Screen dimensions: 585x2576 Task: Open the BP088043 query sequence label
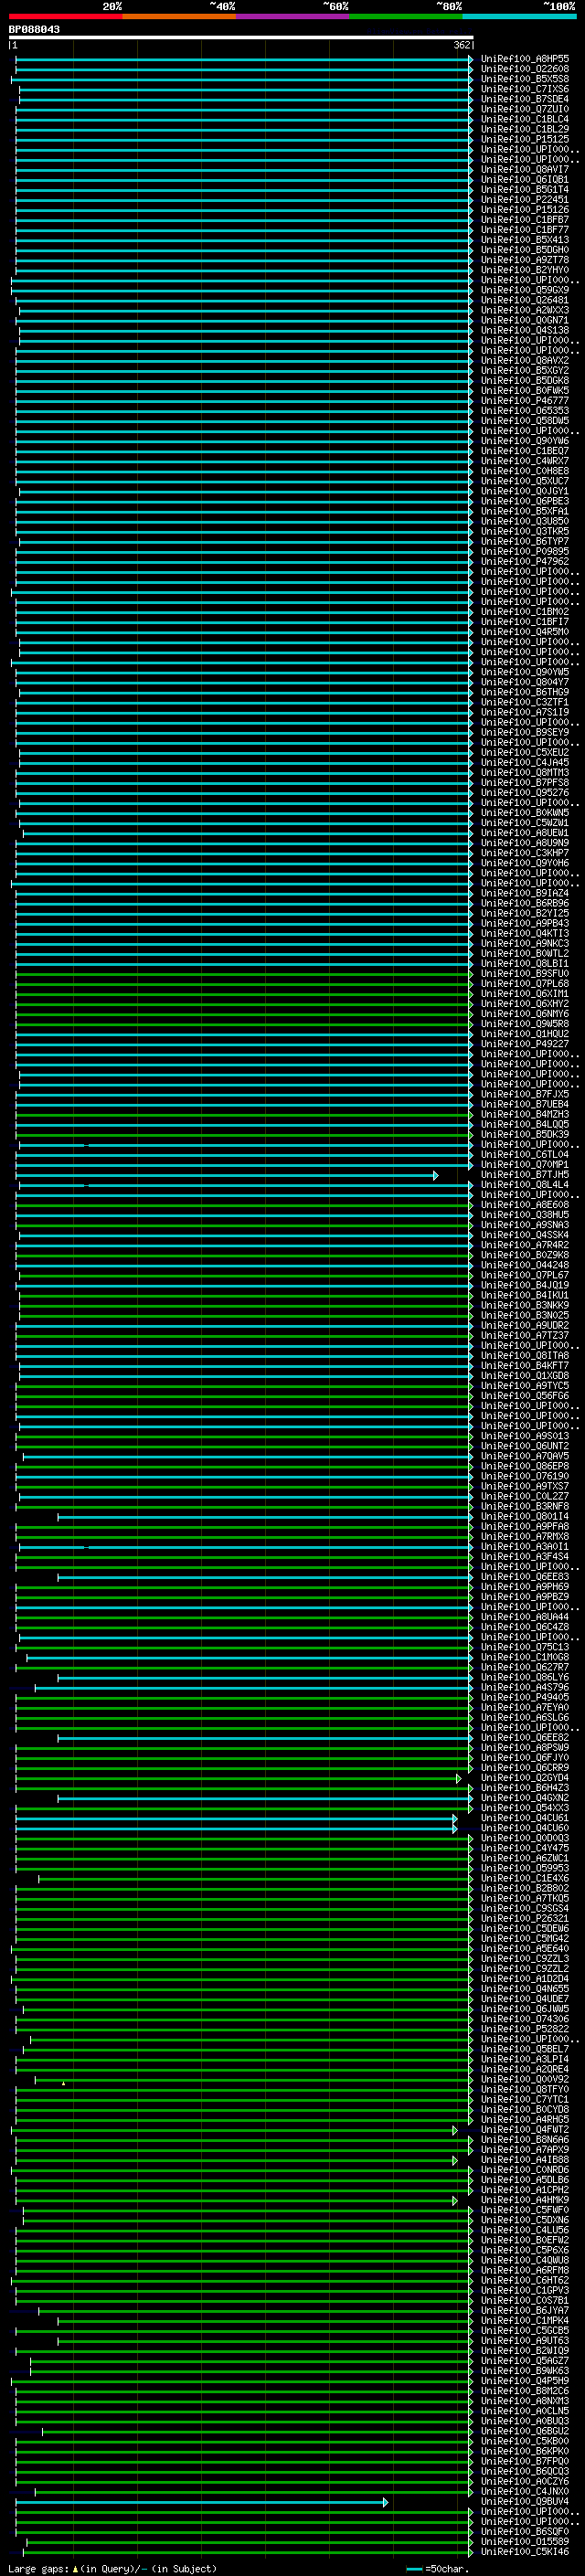click(34, 29)
